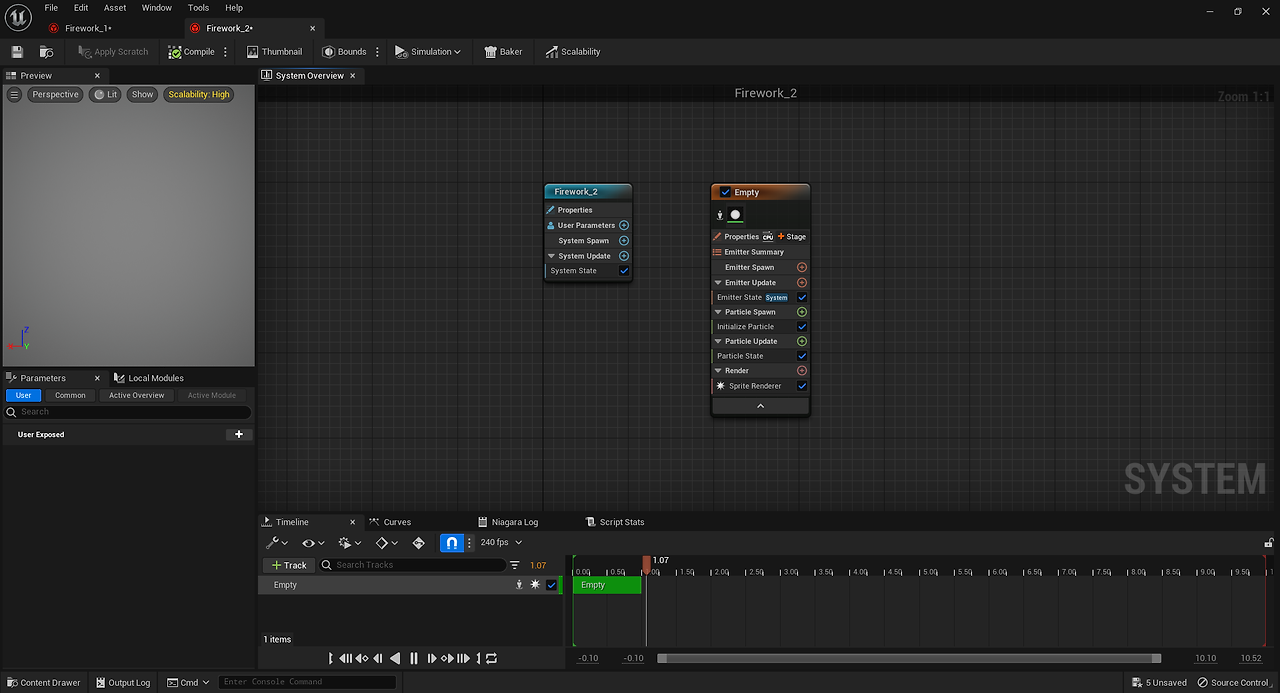Open the Script Stats tab

tap(621, 522)
